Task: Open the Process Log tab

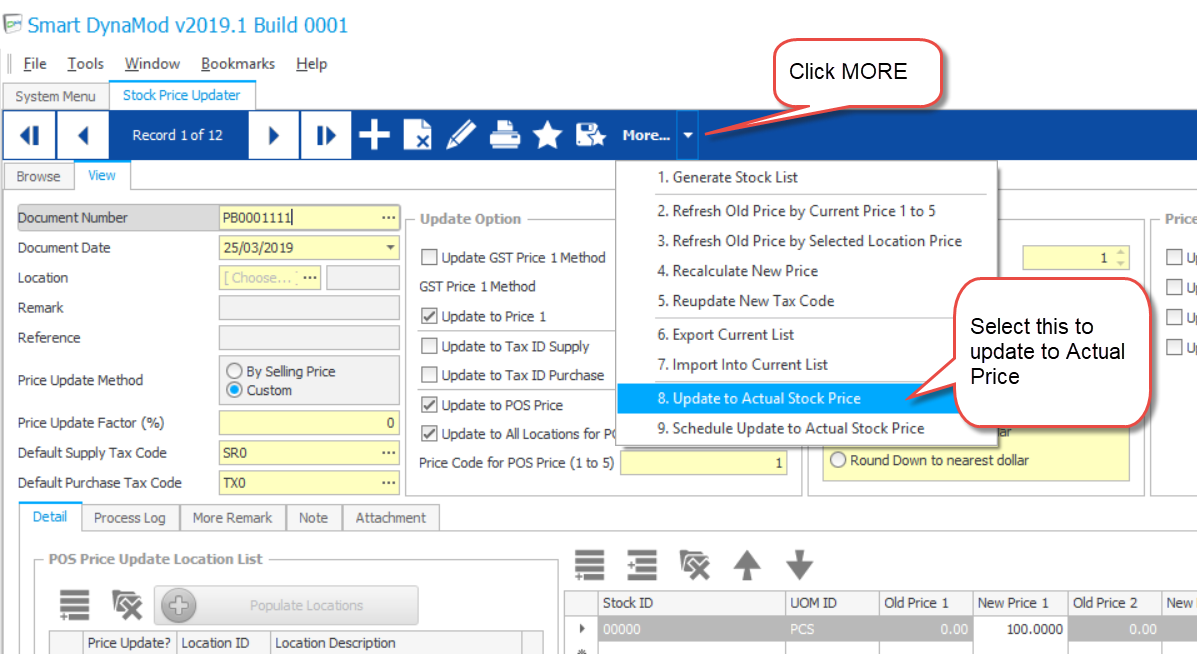Action: tap(129, 517)
